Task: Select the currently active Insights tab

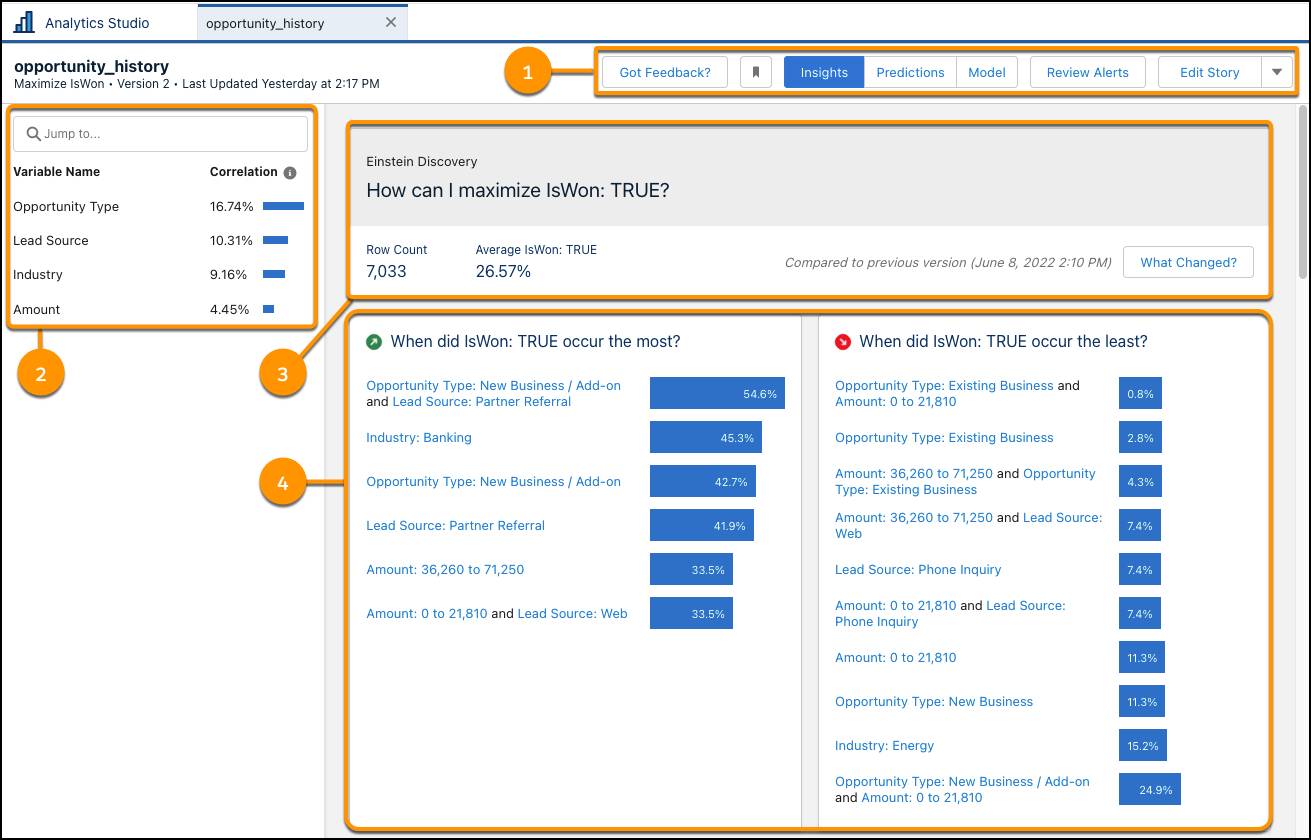Action: point(823,71)
